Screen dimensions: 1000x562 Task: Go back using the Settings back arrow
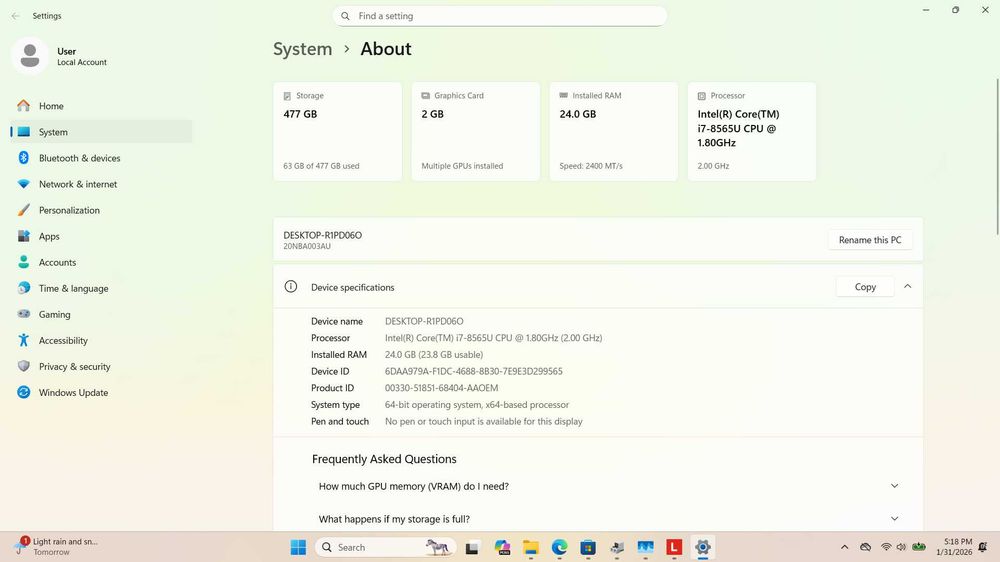[15, 16]
